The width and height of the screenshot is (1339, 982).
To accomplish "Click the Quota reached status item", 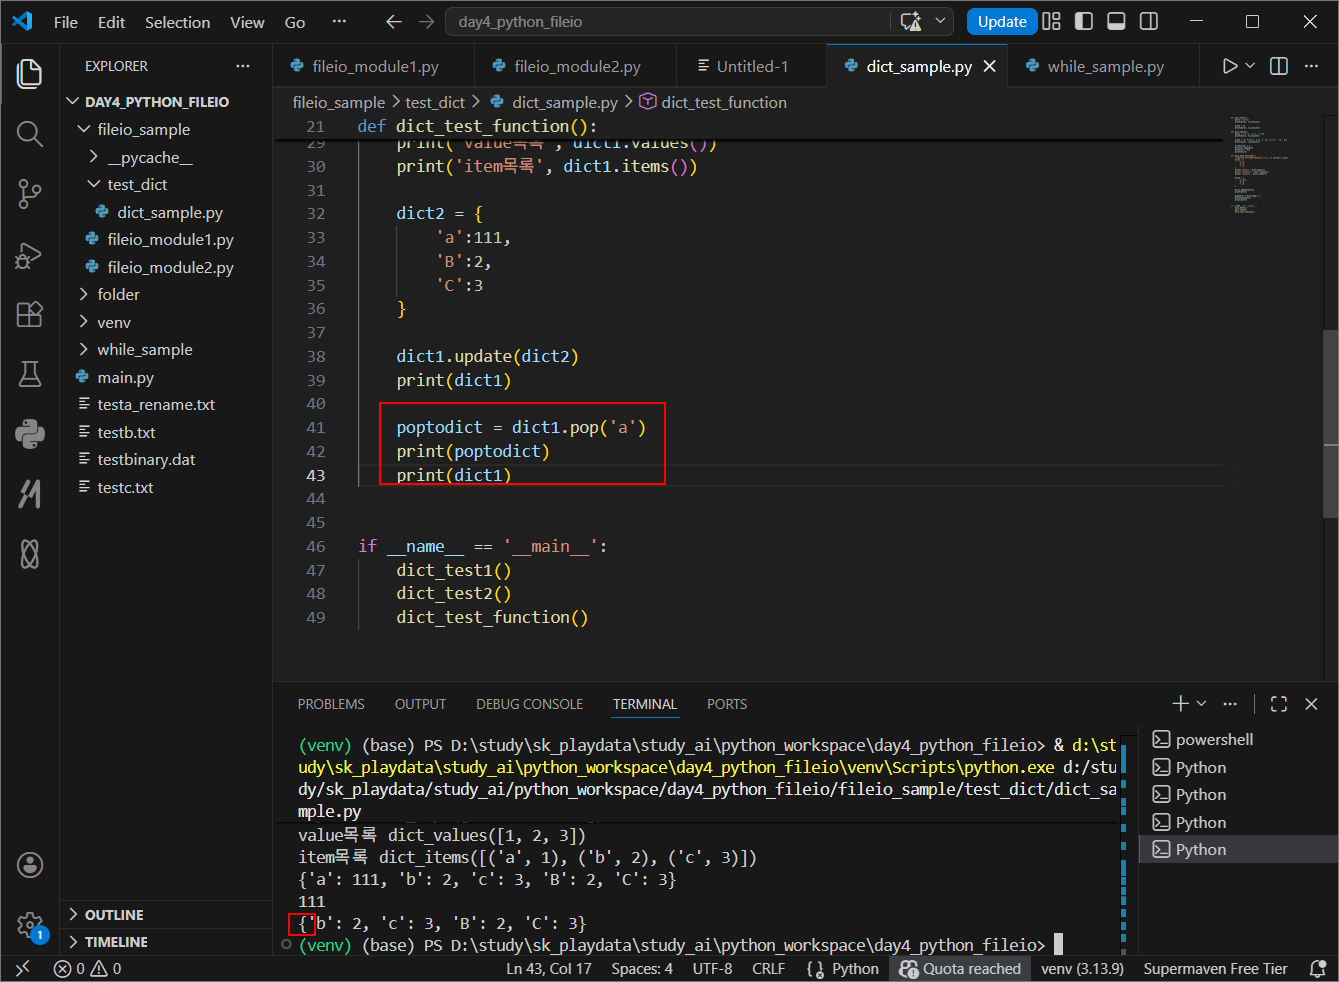I will pyautogui.click(x=960, y=968).
